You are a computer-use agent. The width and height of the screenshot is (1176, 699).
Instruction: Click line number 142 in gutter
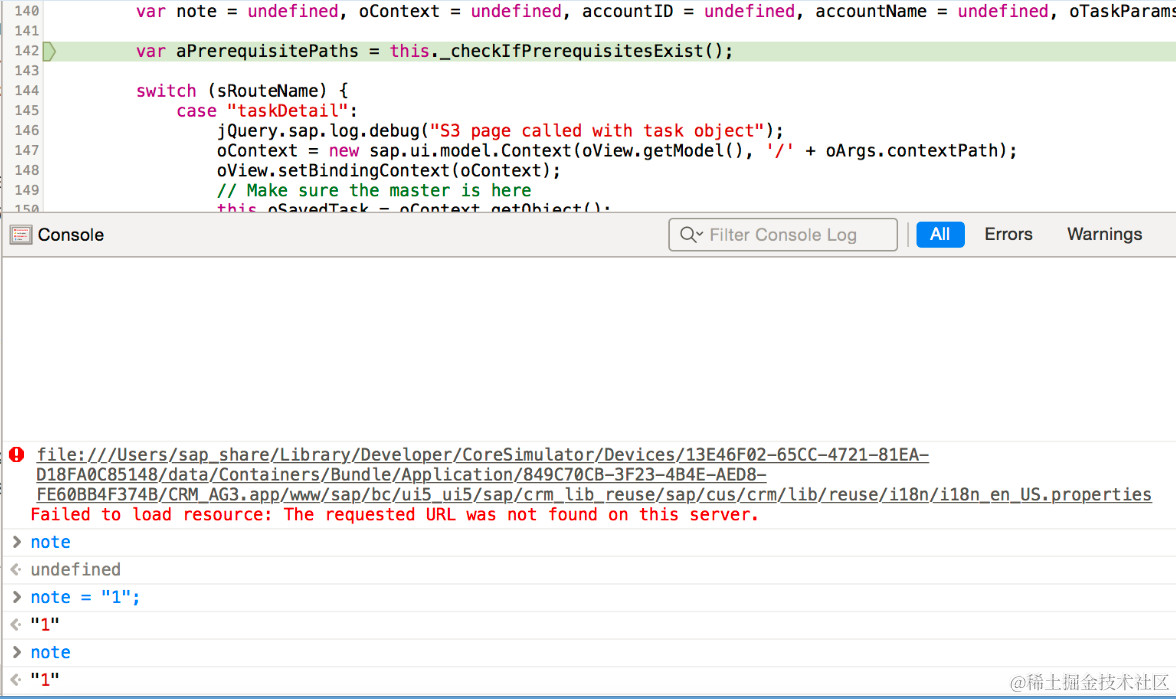click(26, 51)
